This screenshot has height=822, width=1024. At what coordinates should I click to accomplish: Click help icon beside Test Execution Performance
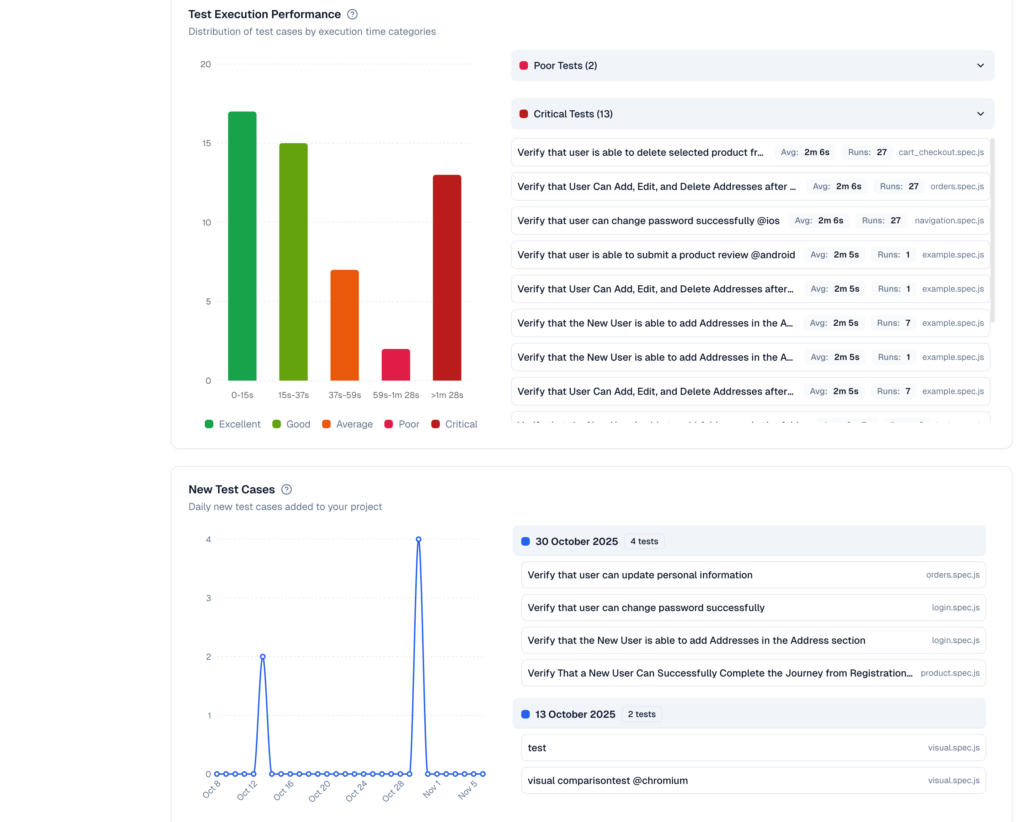click(x=352, y=15)
